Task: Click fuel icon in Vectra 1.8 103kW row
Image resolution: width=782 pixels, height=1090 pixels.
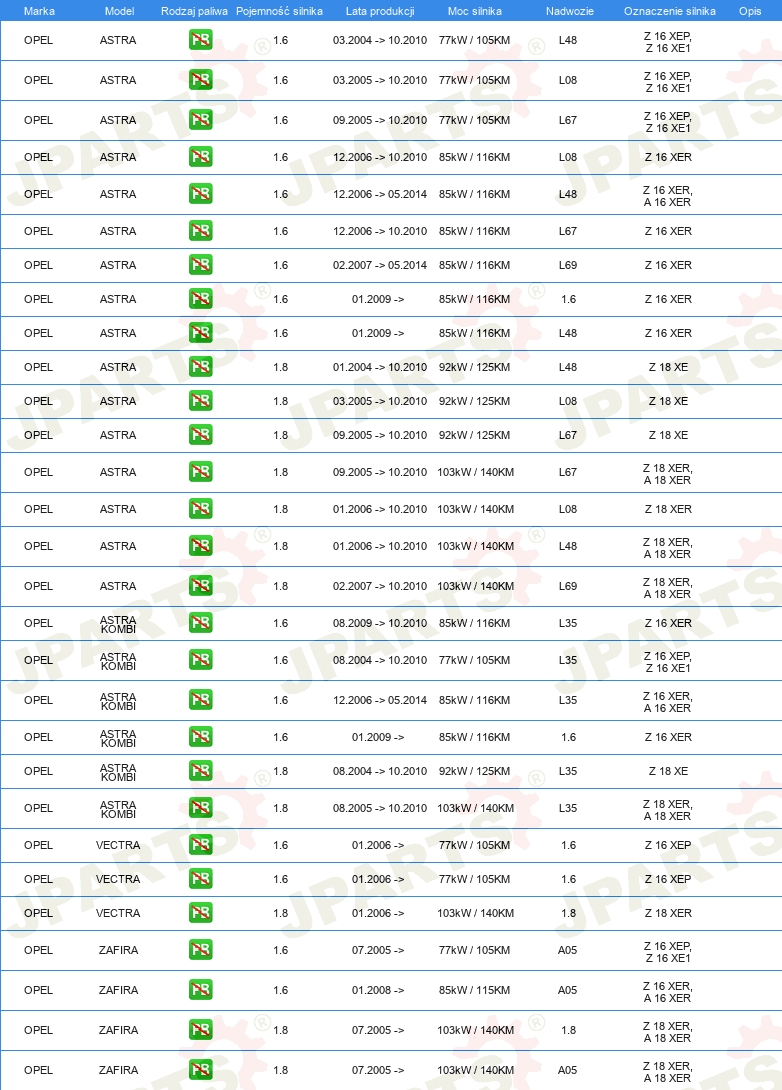Action: click(x=201, y=913)
